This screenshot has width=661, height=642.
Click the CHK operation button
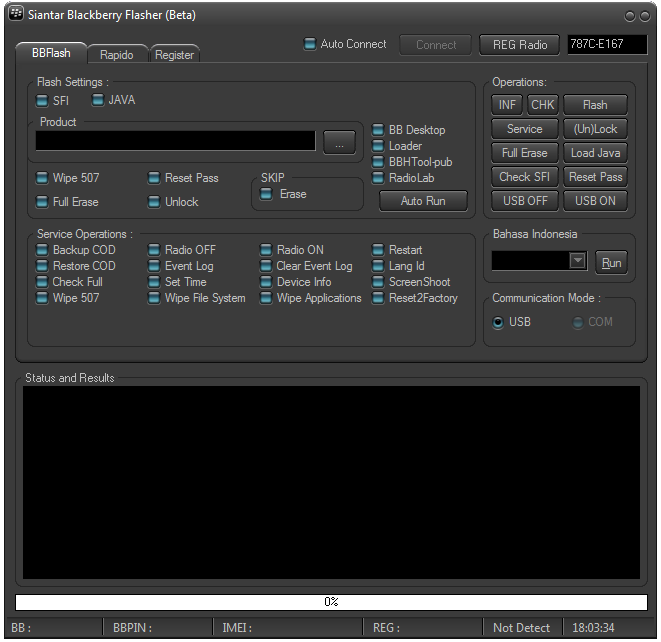[543, 105]
